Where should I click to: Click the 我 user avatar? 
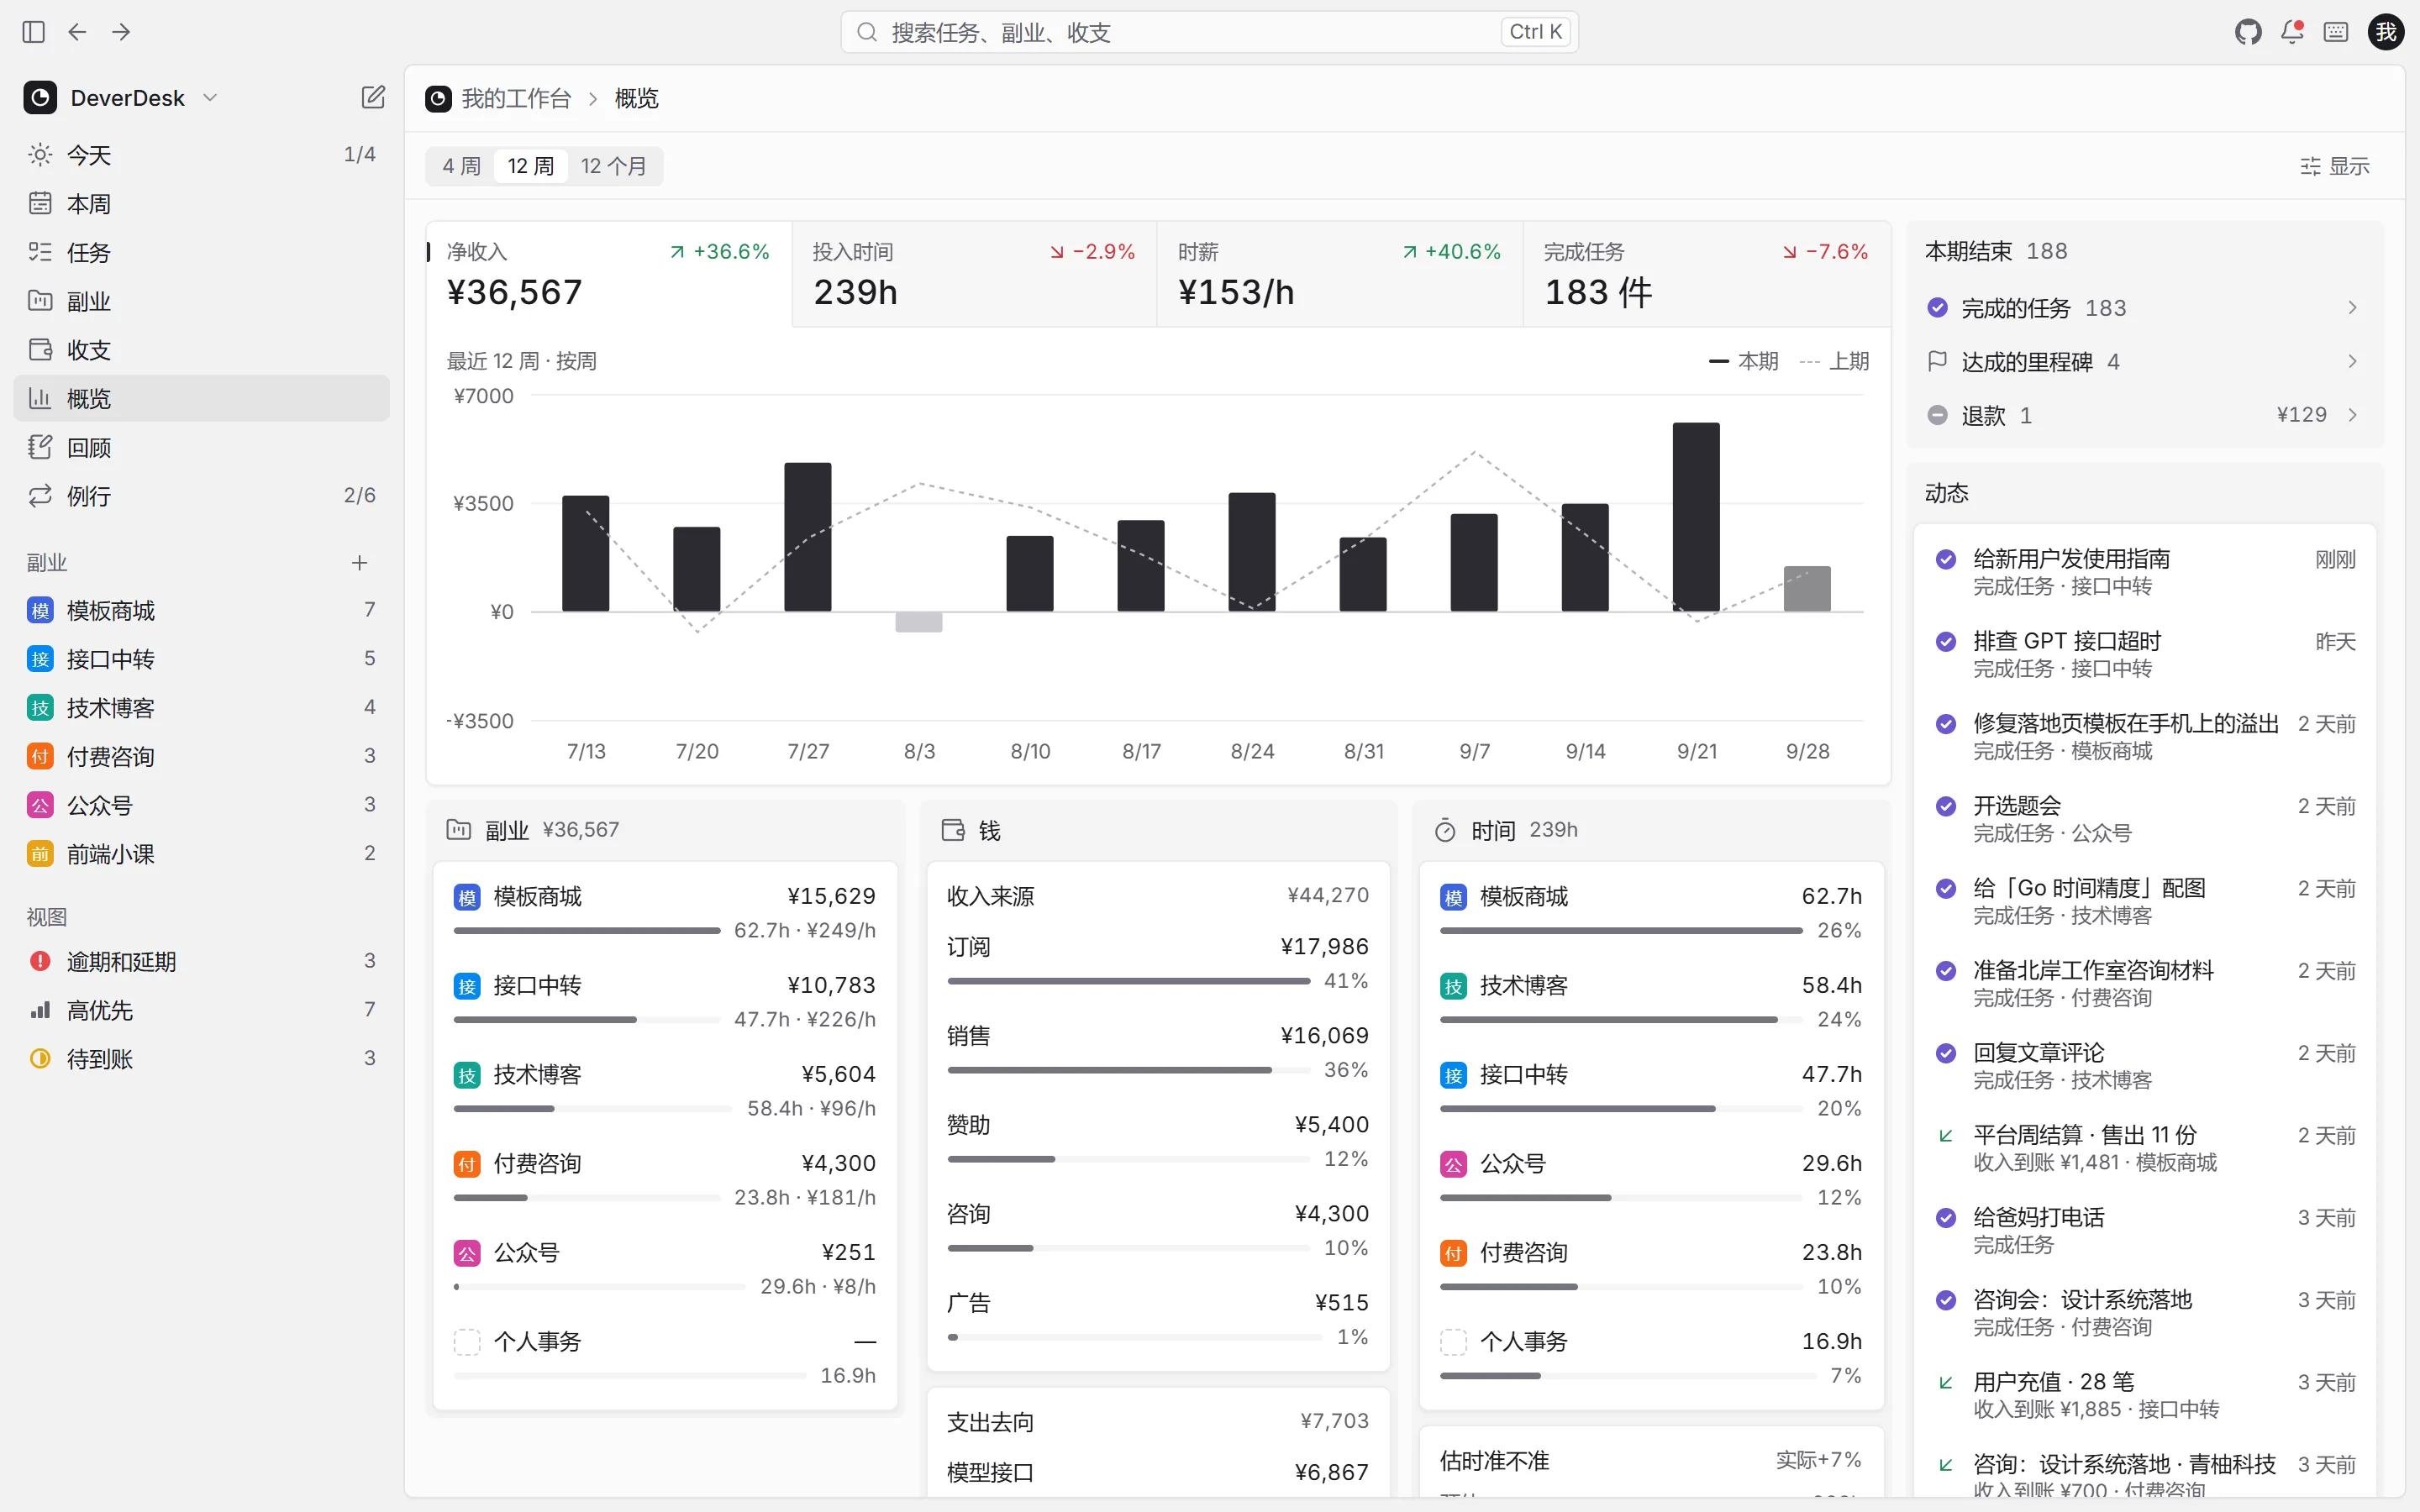click(x=2386, y=32)
